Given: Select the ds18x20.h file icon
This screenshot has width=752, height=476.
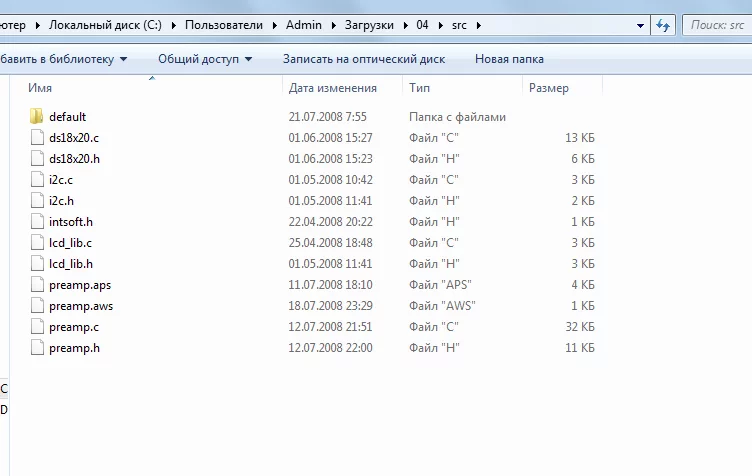Looking at the screenshot, I should click(x=37, y=159).
